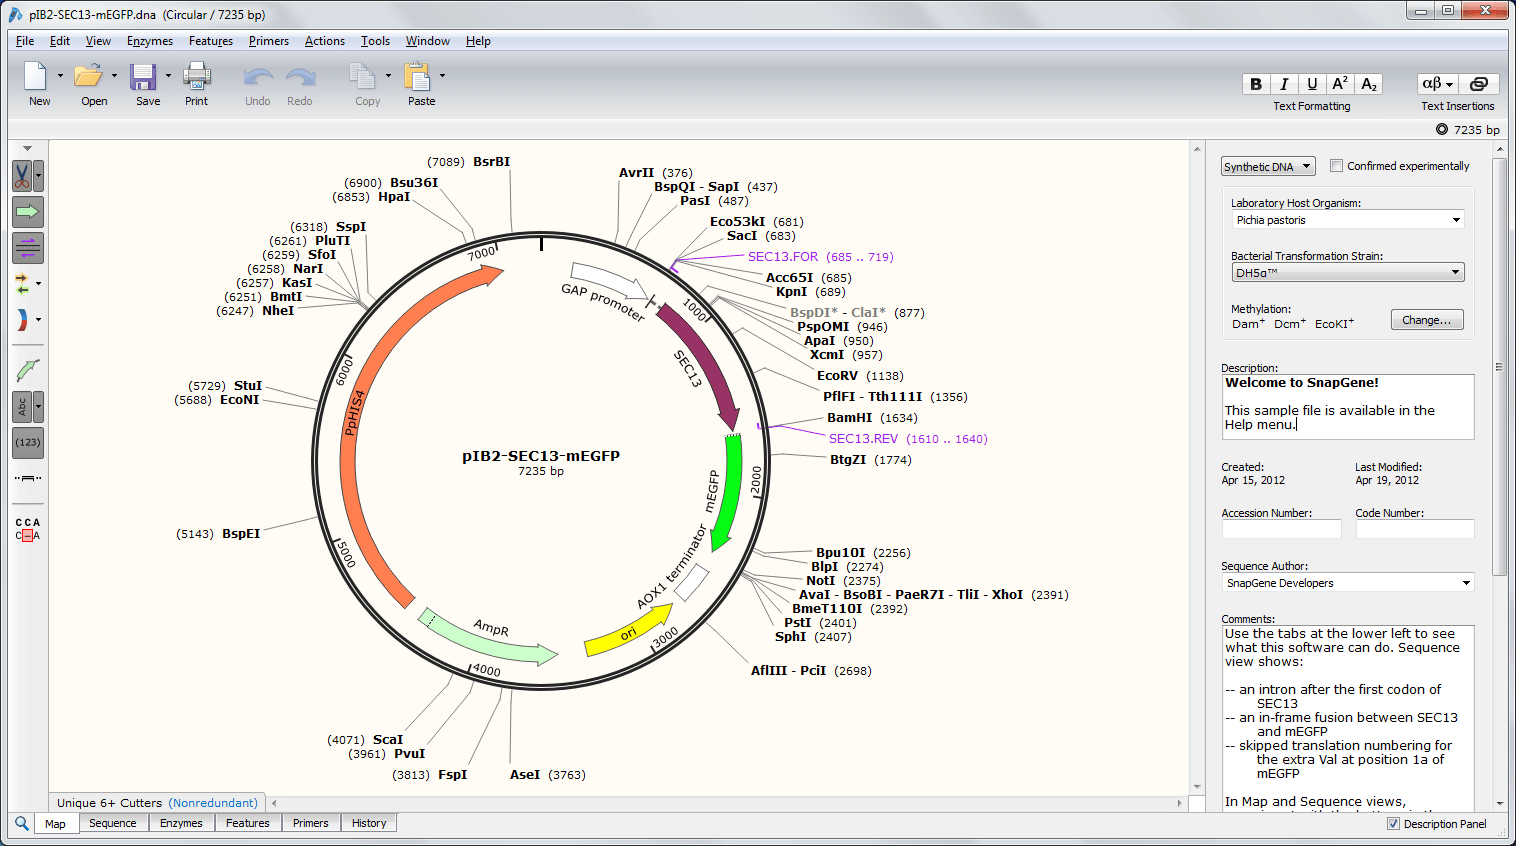Click the yellow-green ORF arrows icon
The height and width of the screenshot is (846, 1516).
[22, 284]
